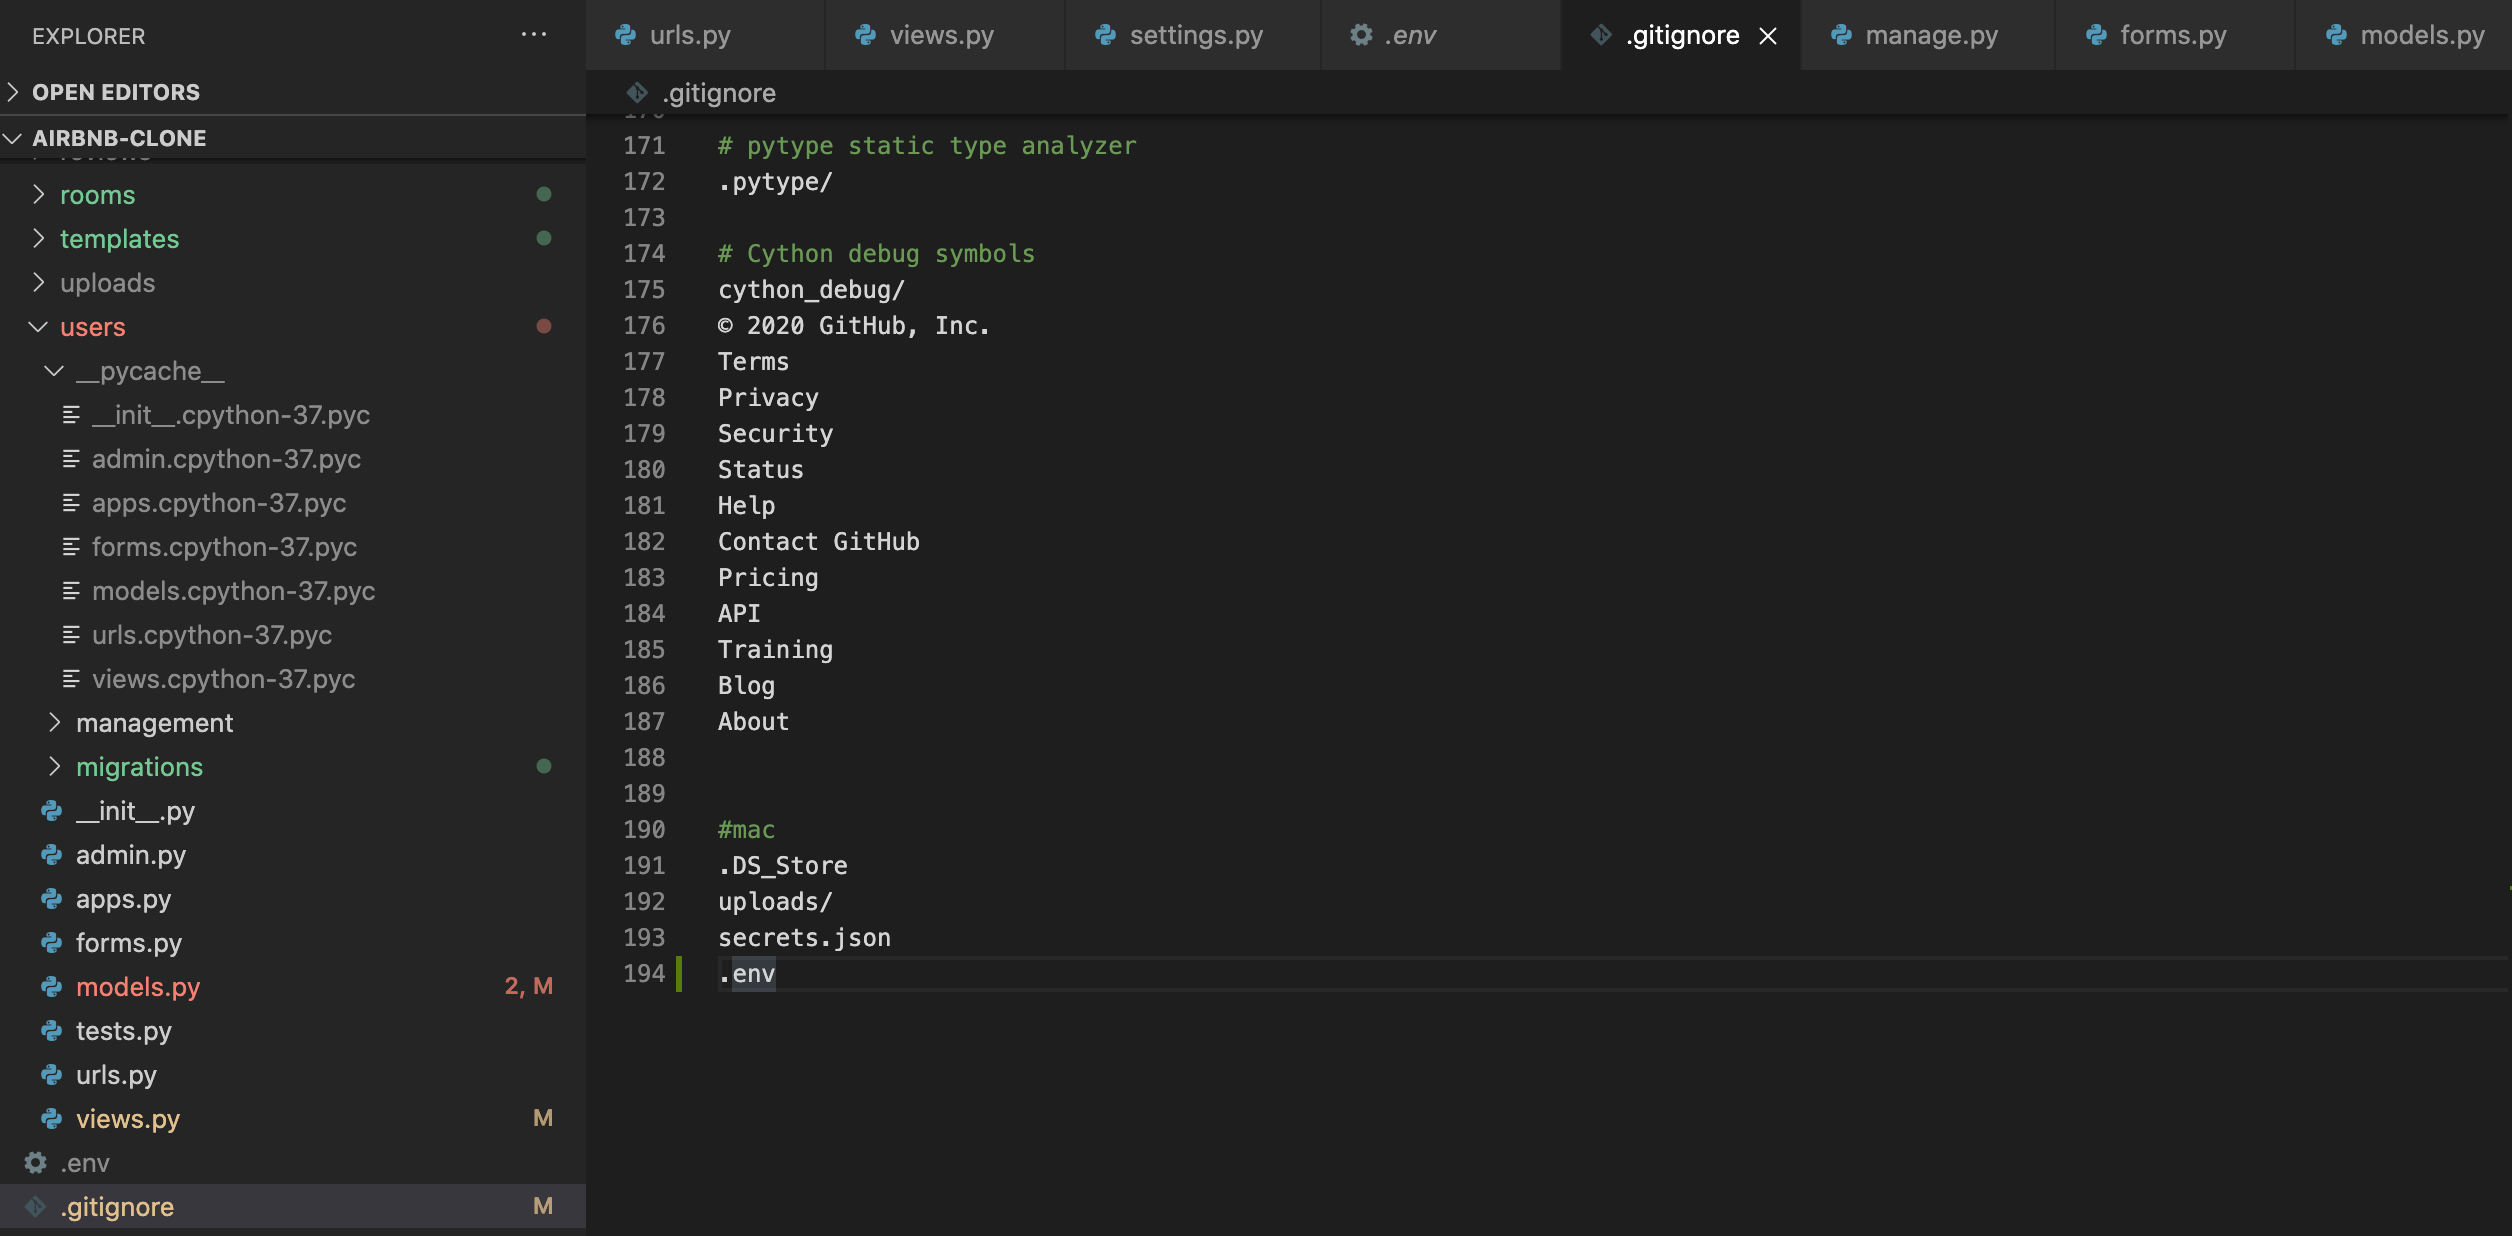Collapse the __pycache__ folder
This screenshot has width=2512, height=1236.
[x=54, y=371]
